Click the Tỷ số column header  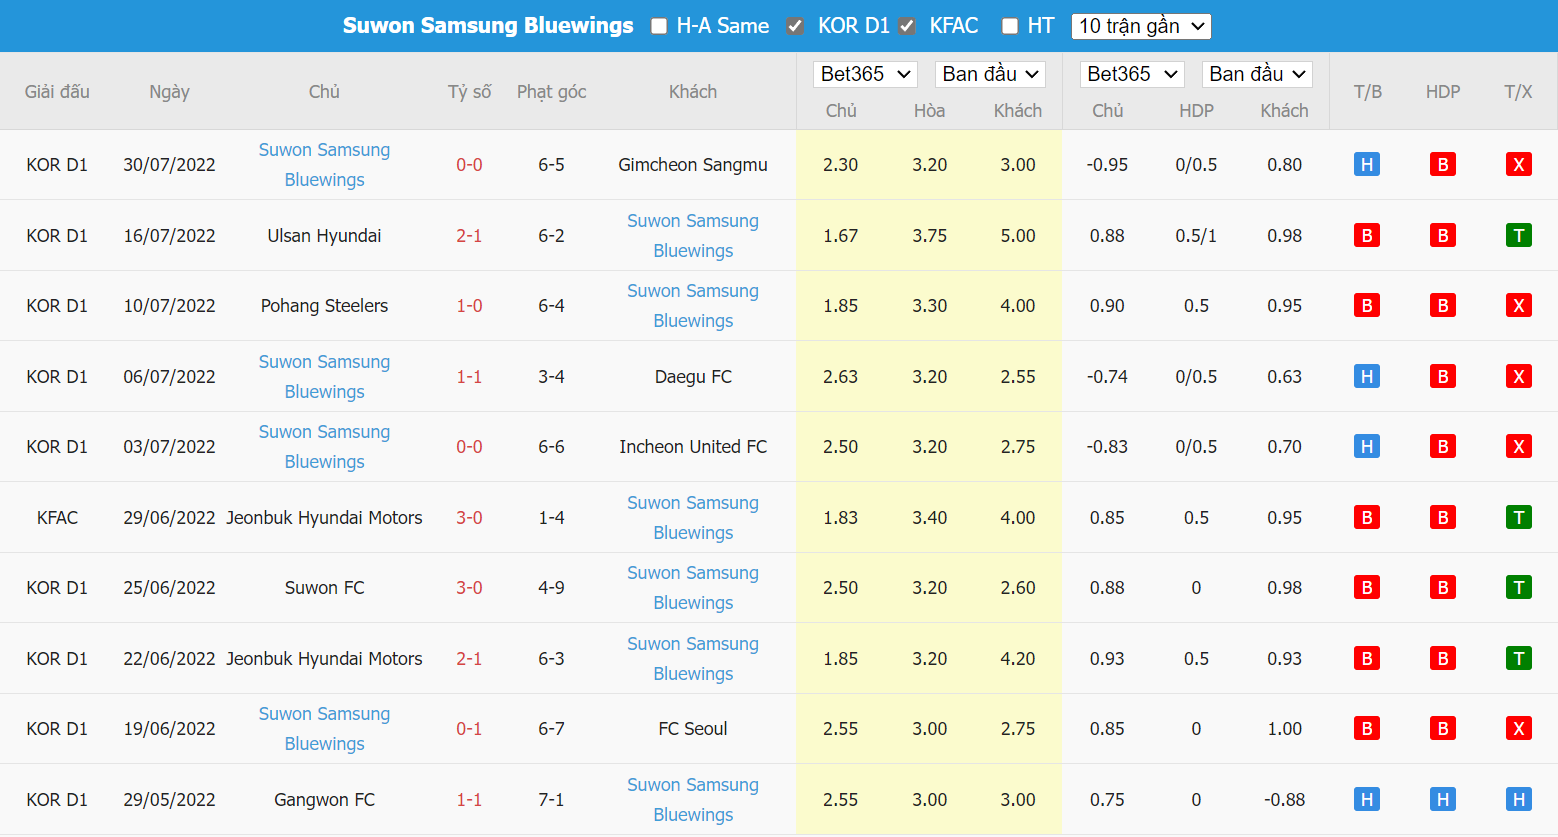[x=469, y=92]
